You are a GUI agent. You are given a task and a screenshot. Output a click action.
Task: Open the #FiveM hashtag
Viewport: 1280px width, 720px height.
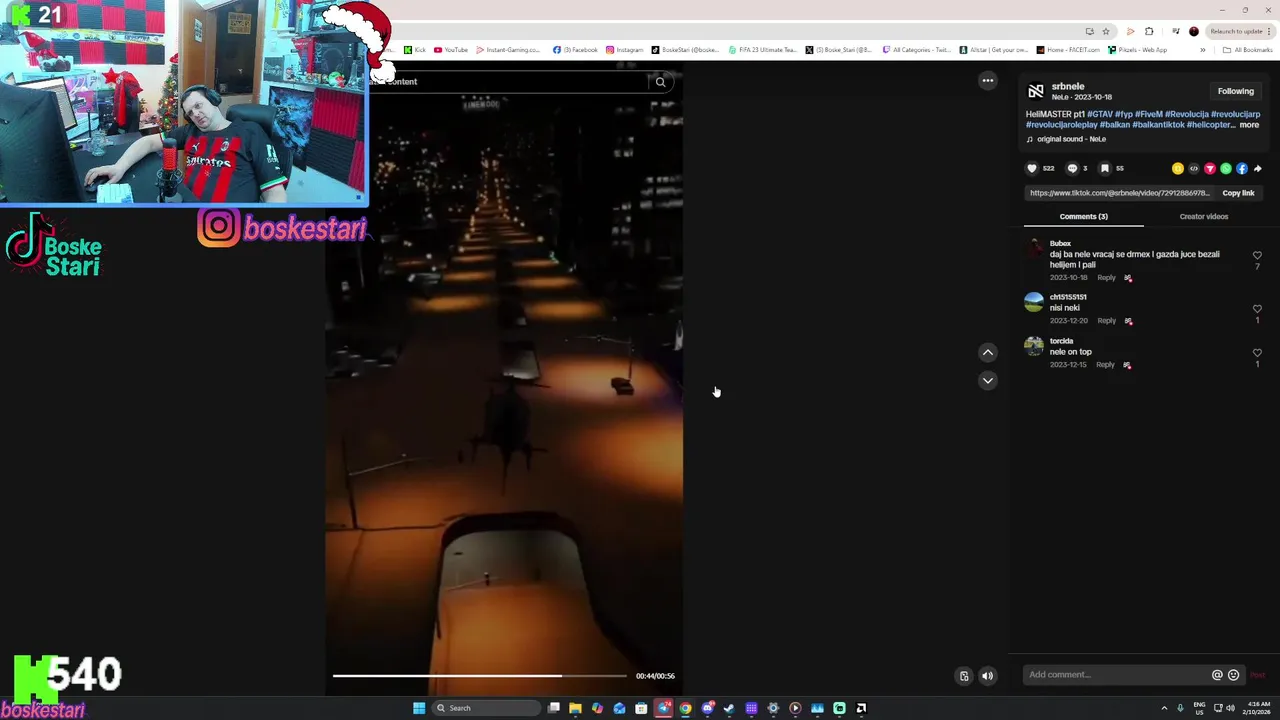(1148, 114)
